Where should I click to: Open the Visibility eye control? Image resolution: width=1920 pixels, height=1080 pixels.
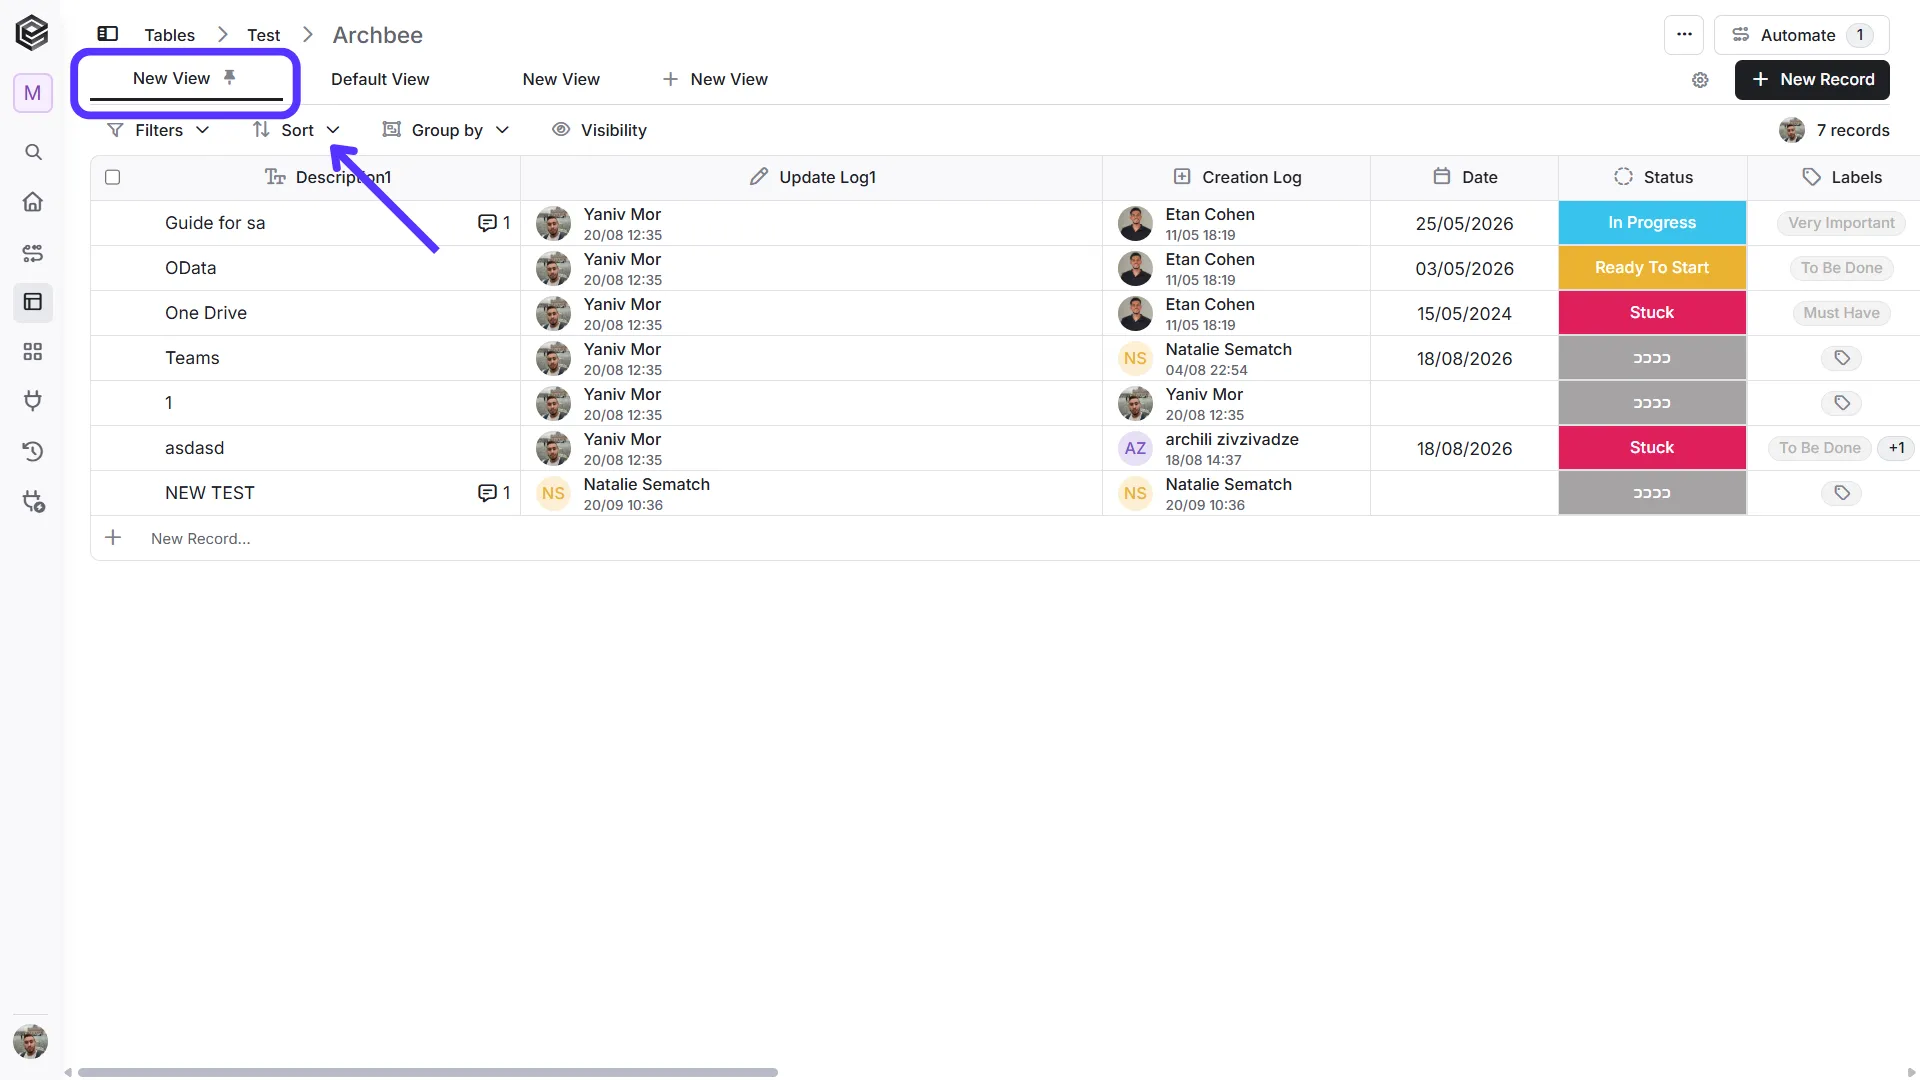click(599, 130)
